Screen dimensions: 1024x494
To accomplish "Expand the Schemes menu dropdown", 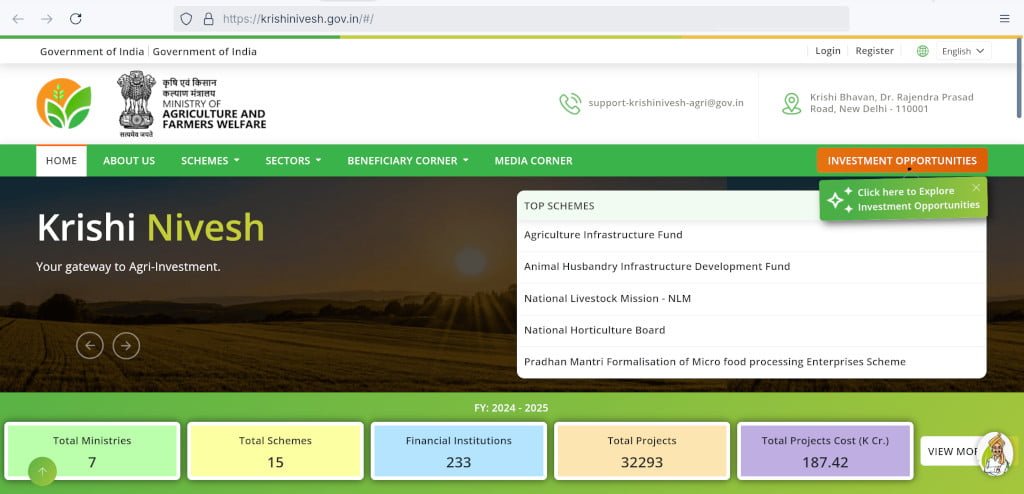I will [210, 161].
